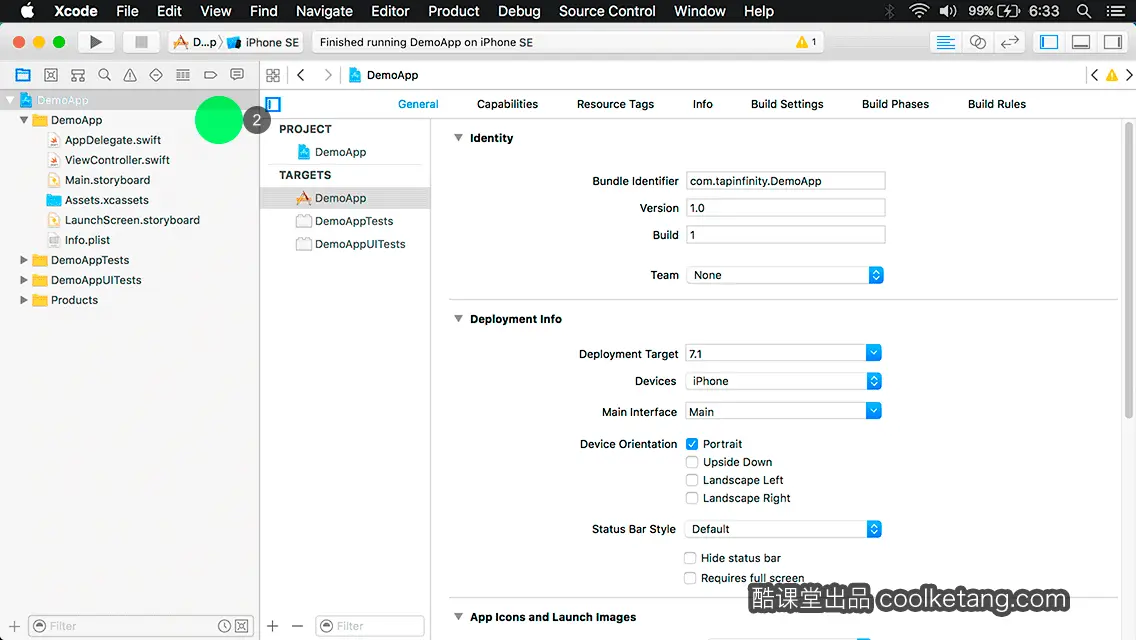Toggle the Utilities panel visibility
This screenshot has width=1136, height=640.
(1113, 42)
